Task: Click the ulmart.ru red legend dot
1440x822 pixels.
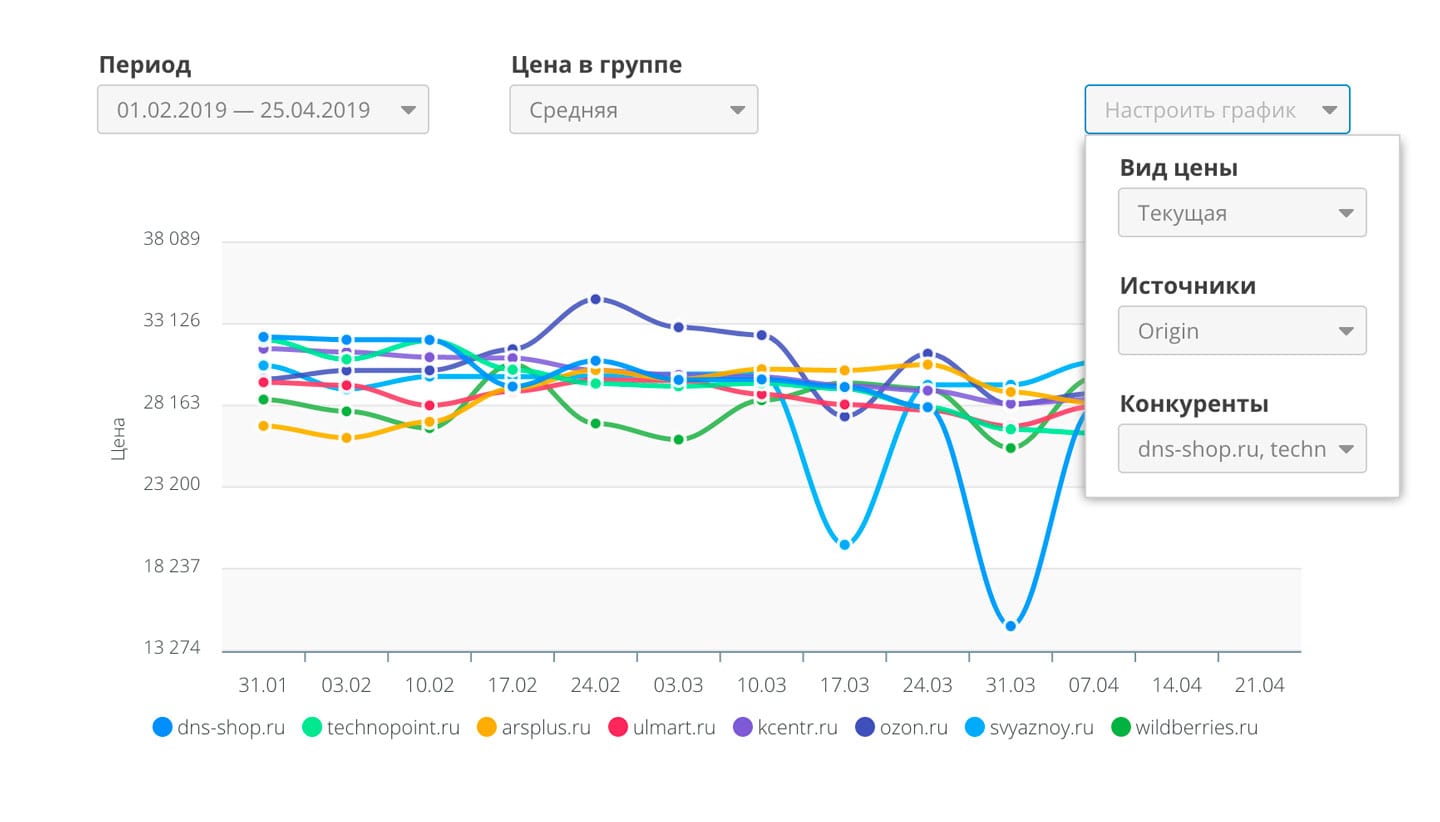Action: point(618,727)
